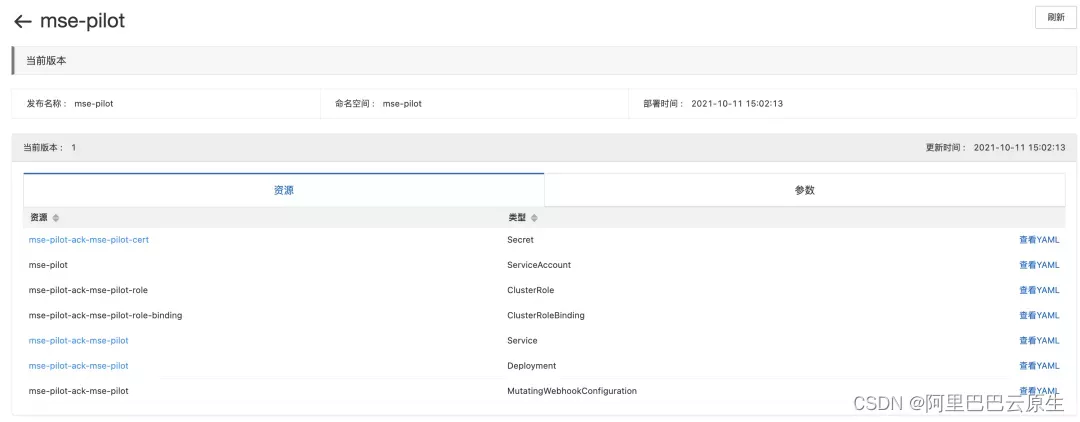Image resolution: width=1080 pixels, height=422 pixels.
Task: Go back using the arrow beside mse-pilot
Action: click(23, 21)
